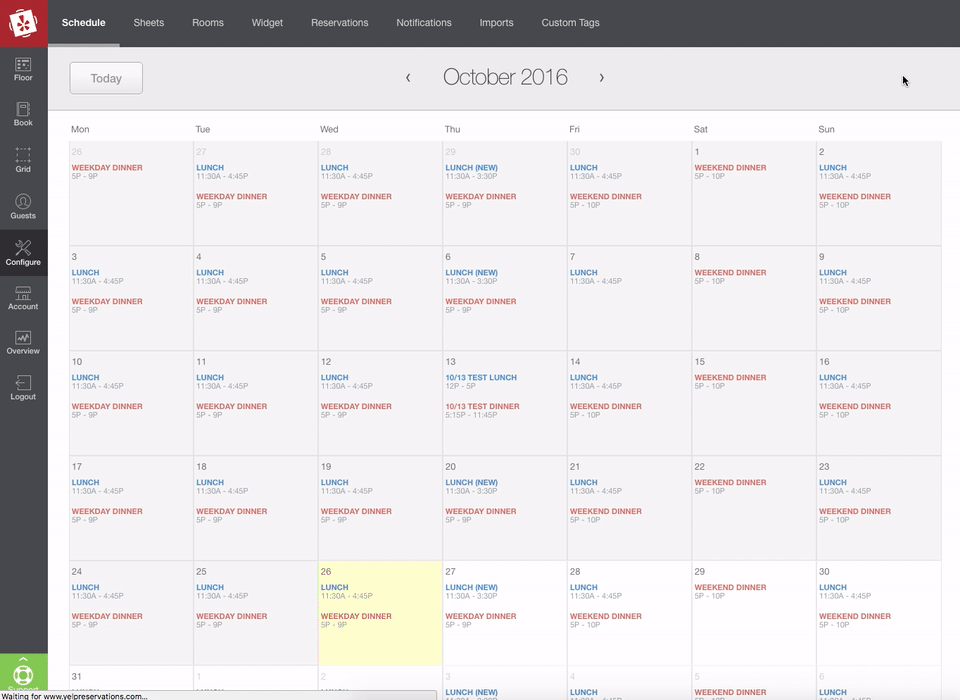Open LUNCH shift on Sunday October 2
This screenshot has width=960, height=700.
pyautogui.click(x=833, y=168)
